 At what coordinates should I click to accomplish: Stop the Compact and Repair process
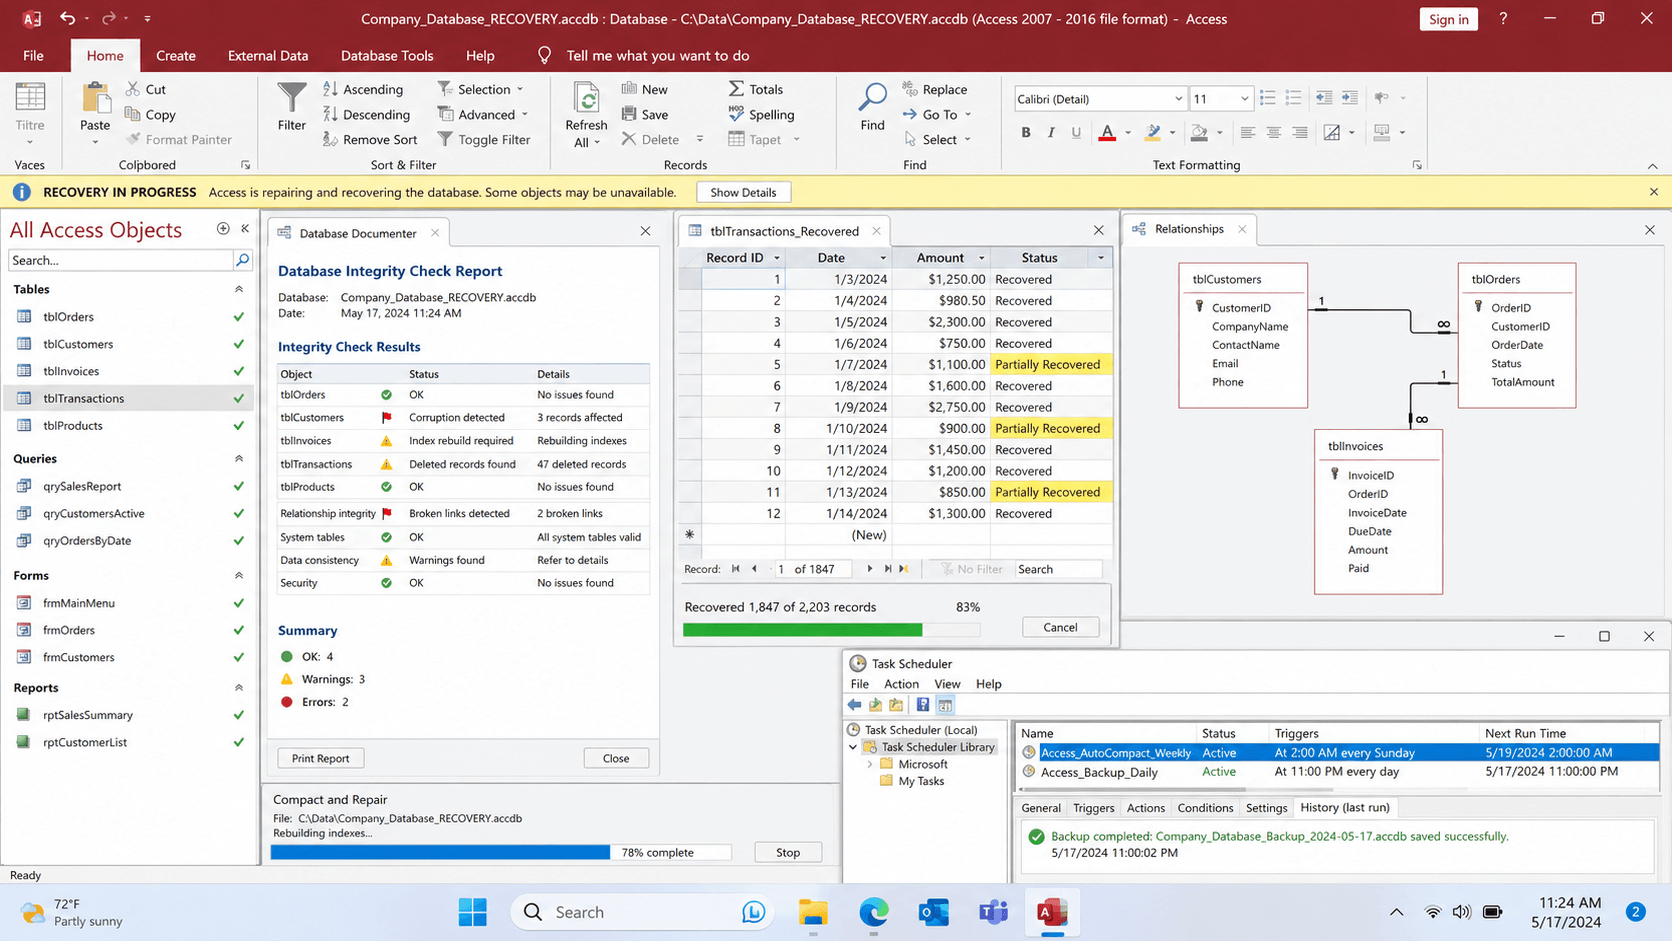788,852
